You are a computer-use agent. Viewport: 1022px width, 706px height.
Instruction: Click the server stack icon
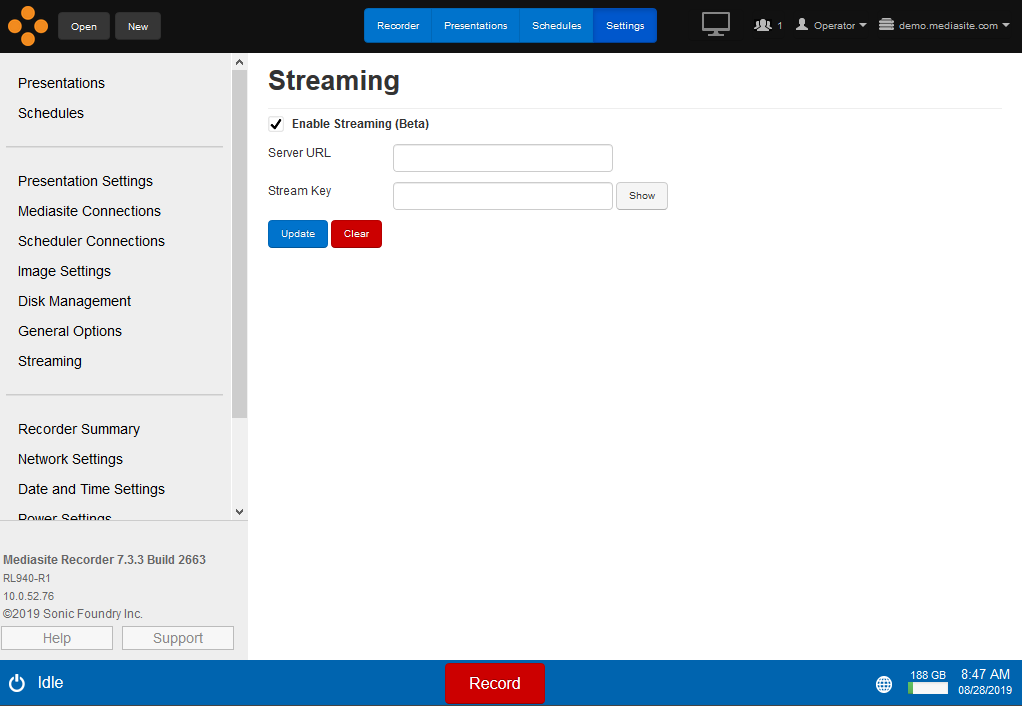point(886,25)
